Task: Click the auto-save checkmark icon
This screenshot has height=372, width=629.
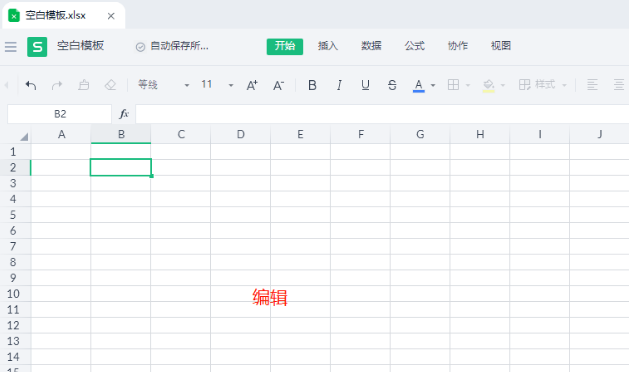Action: click(140, 47)
